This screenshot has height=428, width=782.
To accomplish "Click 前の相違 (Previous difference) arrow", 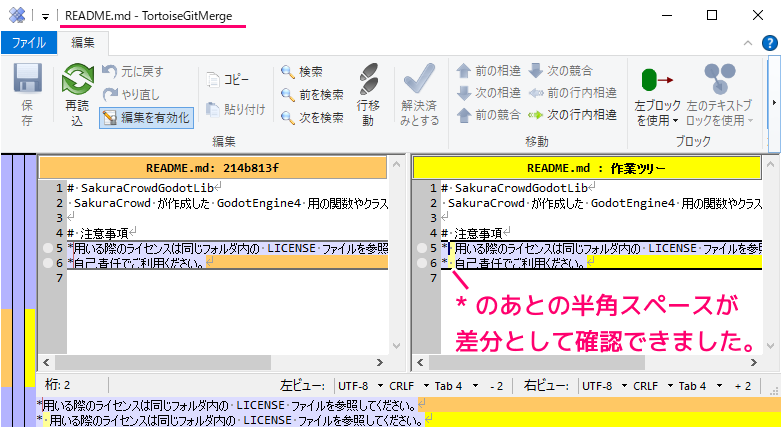I will 487,71.
